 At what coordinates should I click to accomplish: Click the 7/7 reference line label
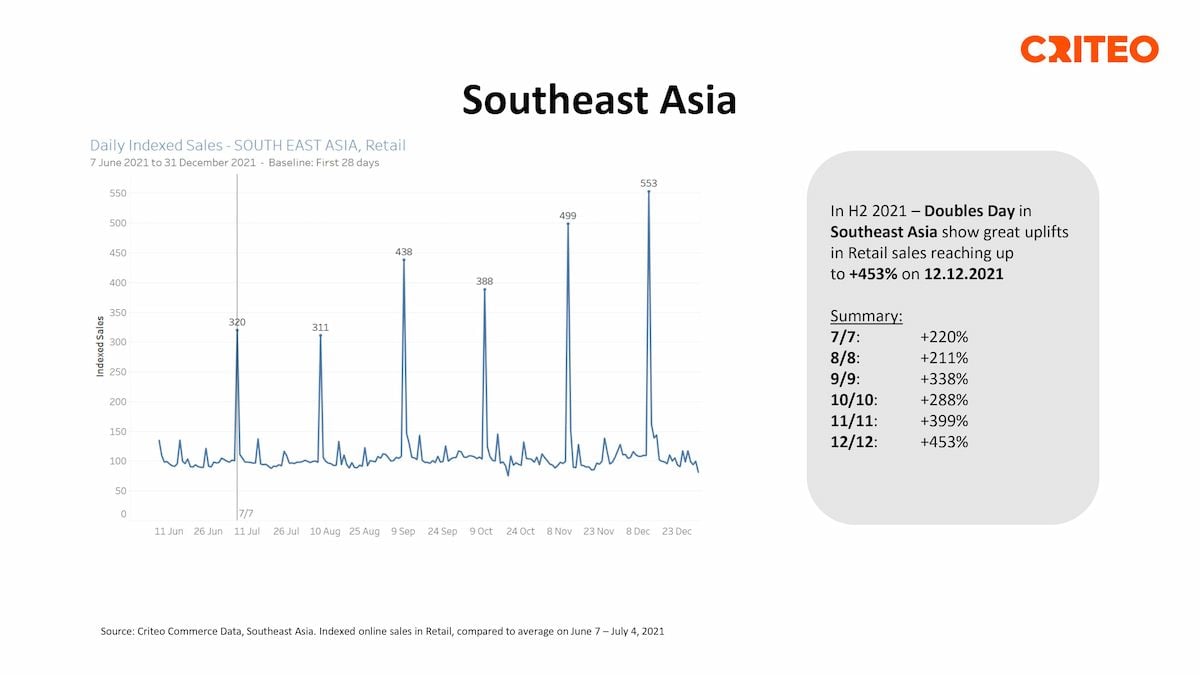click(x=246, y=513)
